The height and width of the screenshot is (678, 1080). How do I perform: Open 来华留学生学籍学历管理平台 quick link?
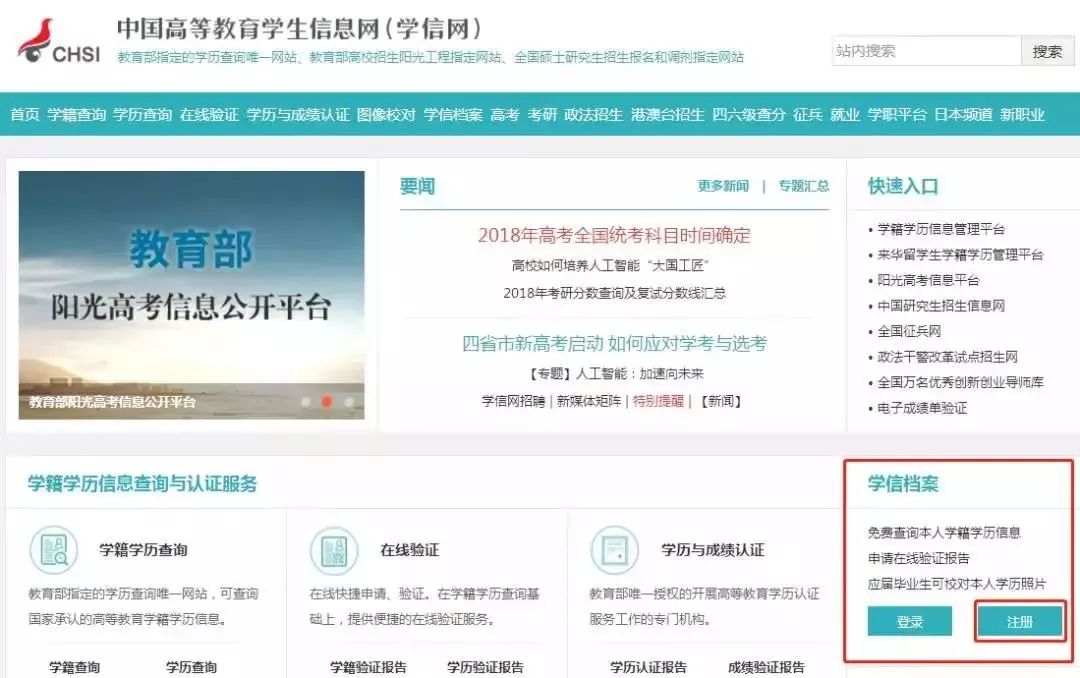click(x=960, y=255)
